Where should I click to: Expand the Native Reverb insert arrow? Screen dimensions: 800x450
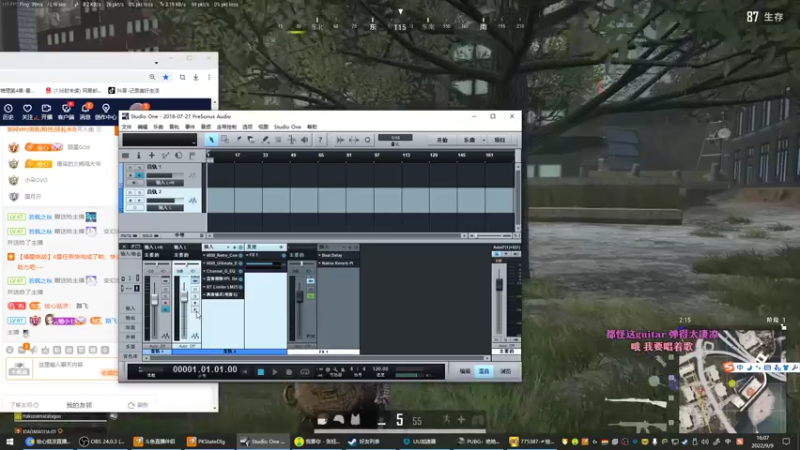click(x=320, y=263)
